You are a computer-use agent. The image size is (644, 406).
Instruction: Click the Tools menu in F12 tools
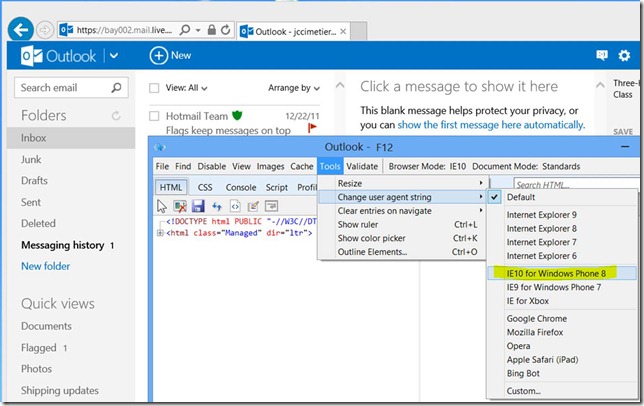330,166
